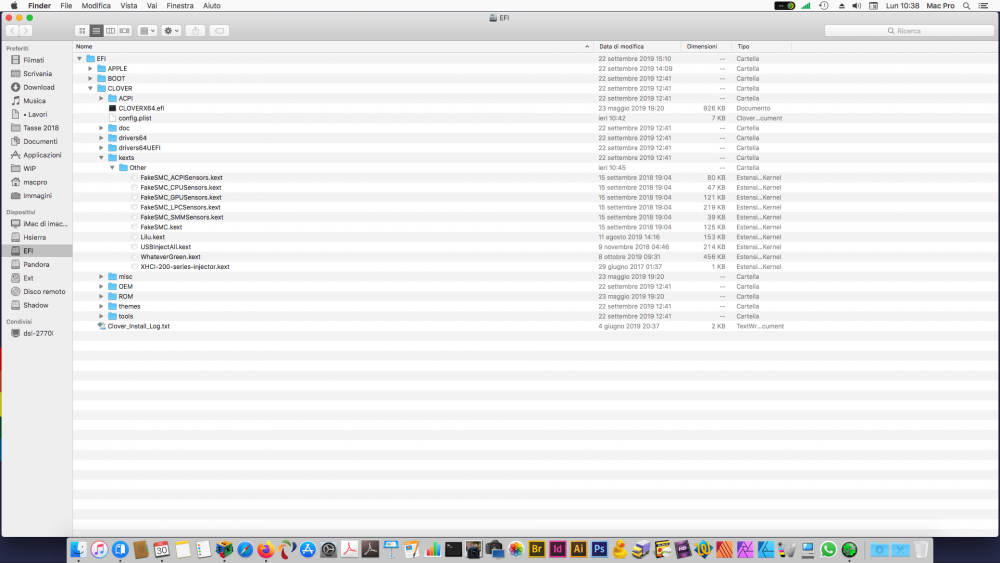
Task: Expand the themes folder
Action: [101, 306]
